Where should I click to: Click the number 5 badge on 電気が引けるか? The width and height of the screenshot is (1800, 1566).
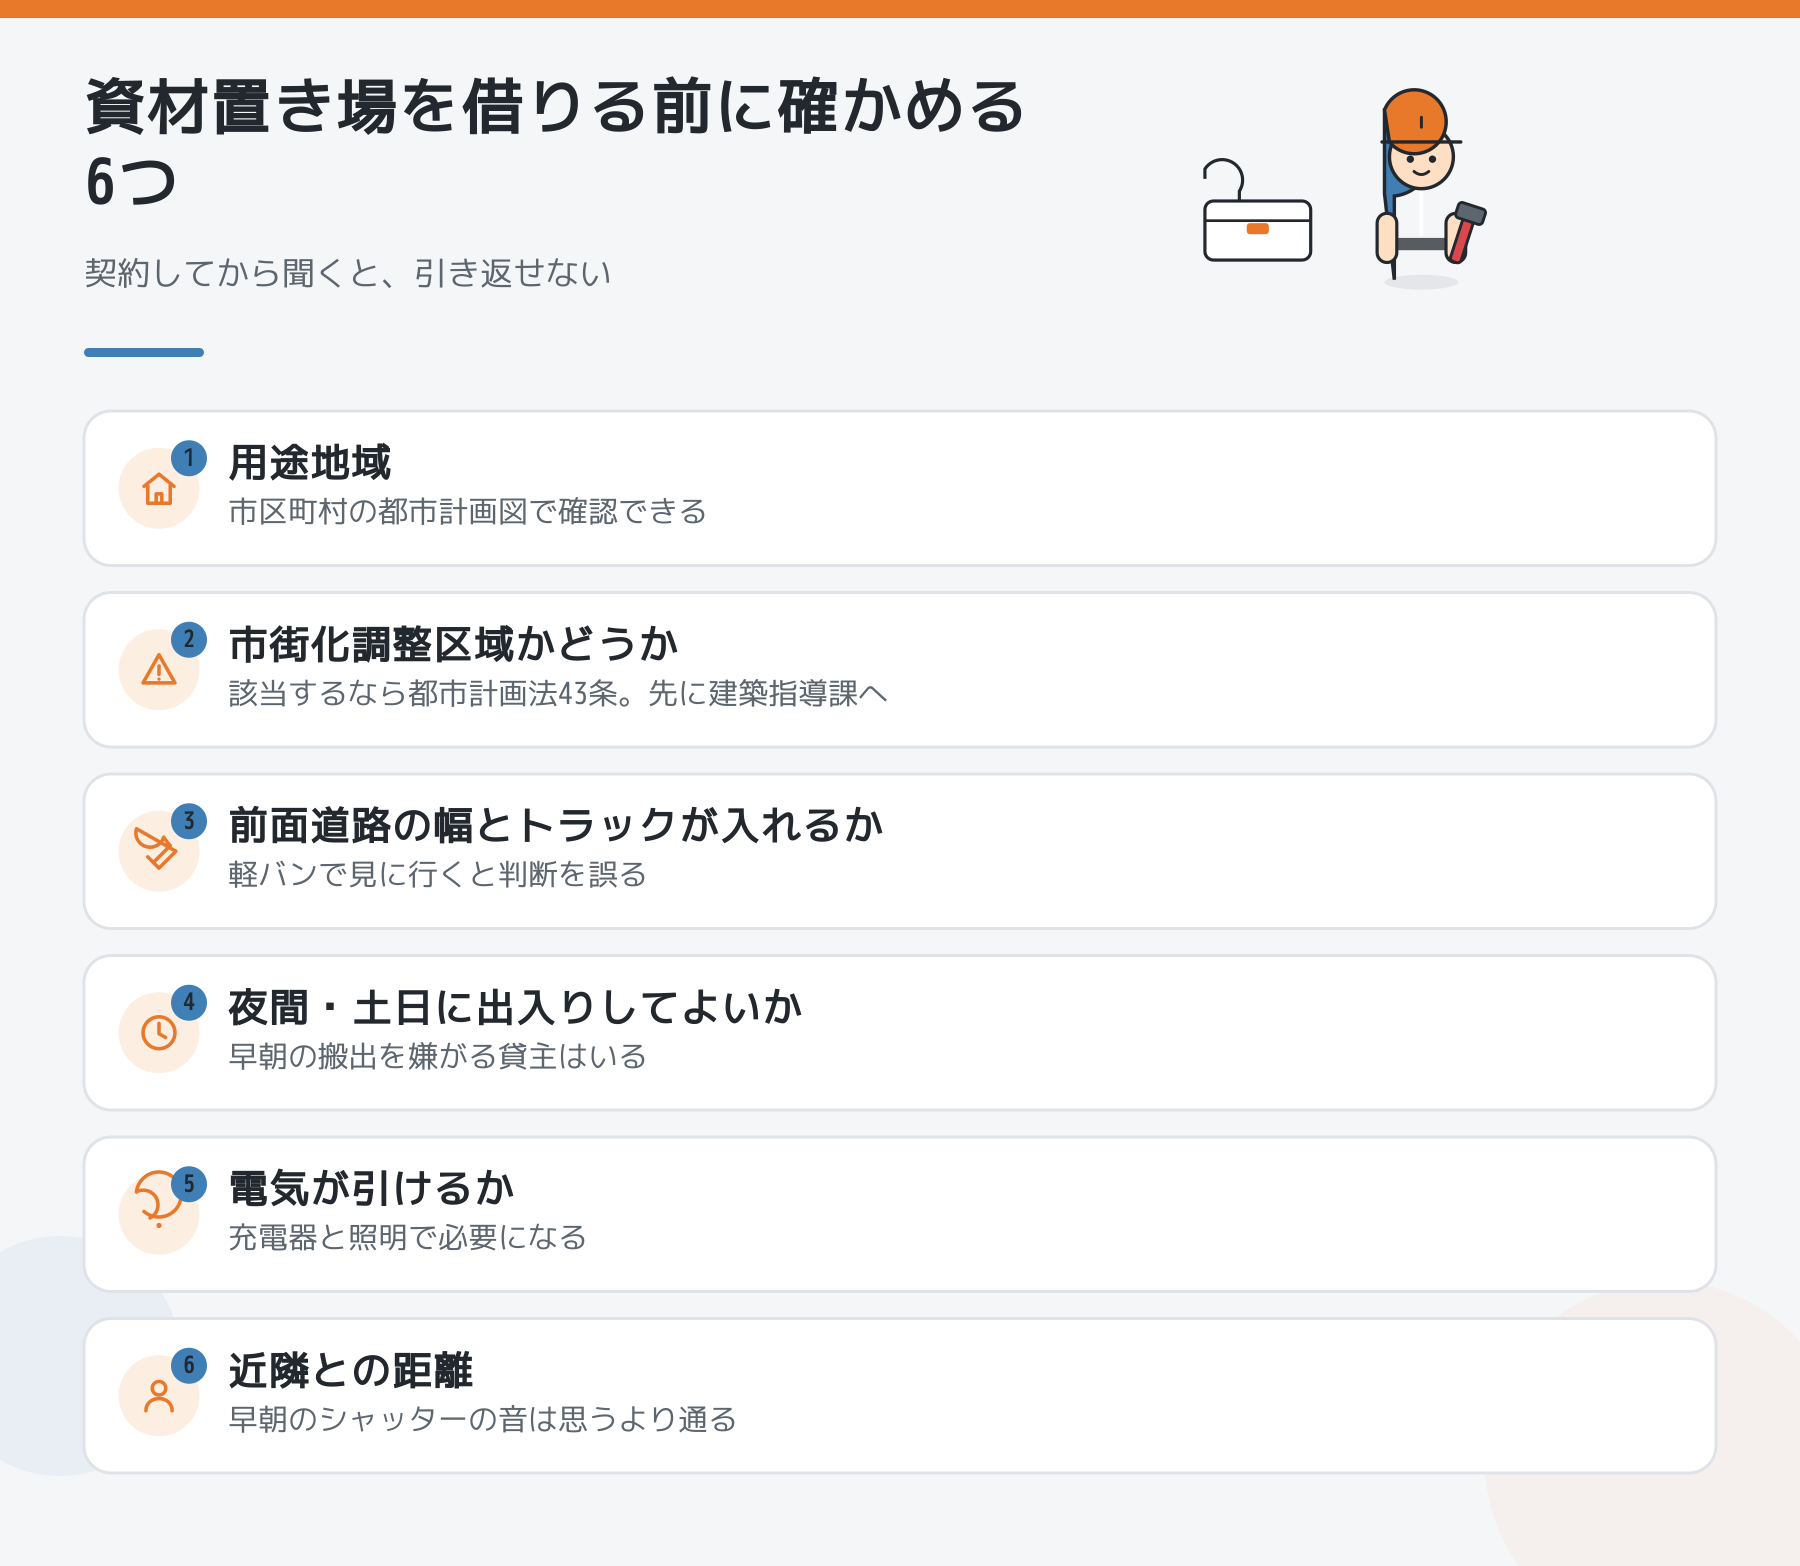tap(189, 1185)
